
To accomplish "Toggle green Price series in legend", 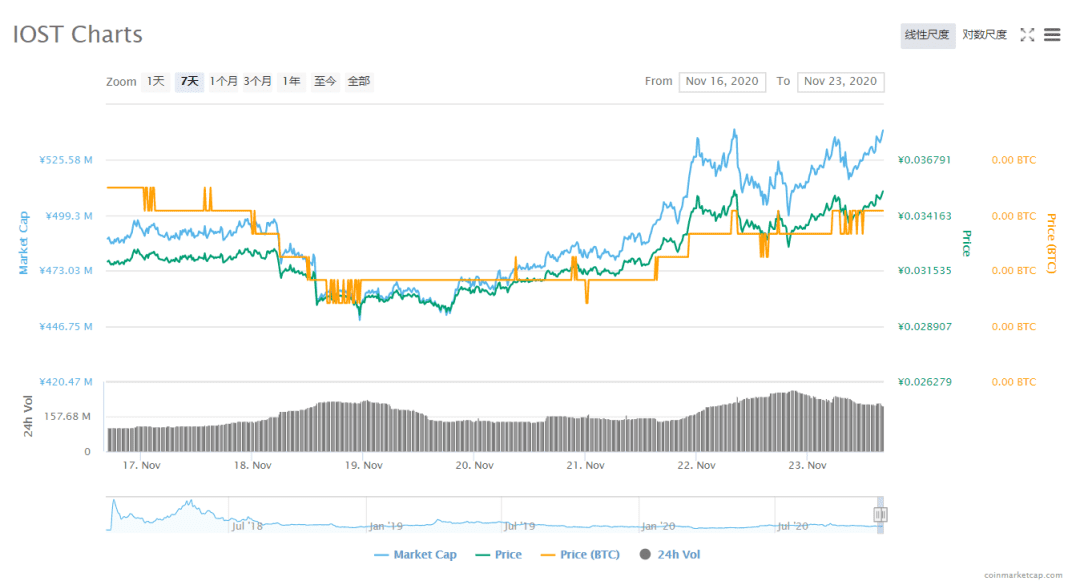I will click(x=499, y=555).
